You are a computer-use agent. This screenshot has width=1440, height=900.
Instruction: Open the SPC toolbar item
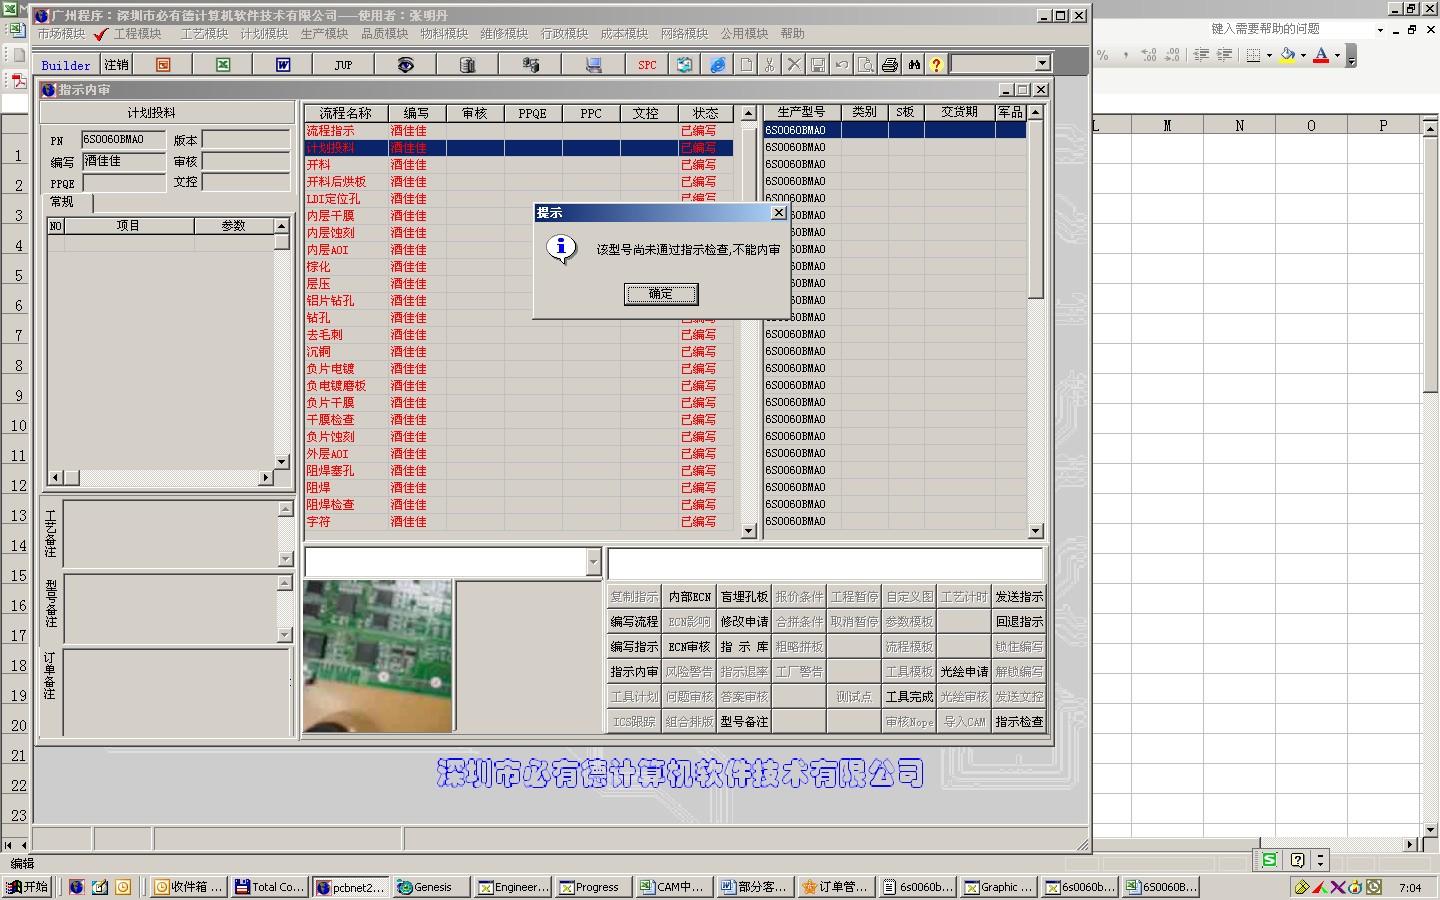click(647, 65)
